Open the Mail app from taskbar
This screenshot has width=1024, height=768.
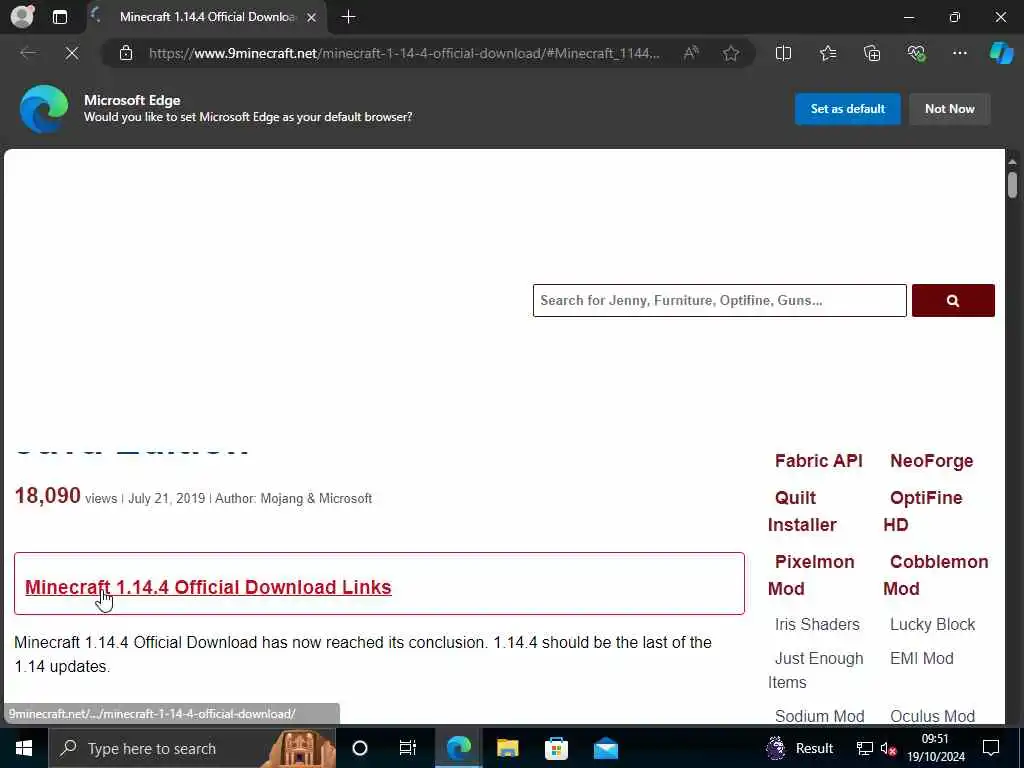tap(605, 748)
